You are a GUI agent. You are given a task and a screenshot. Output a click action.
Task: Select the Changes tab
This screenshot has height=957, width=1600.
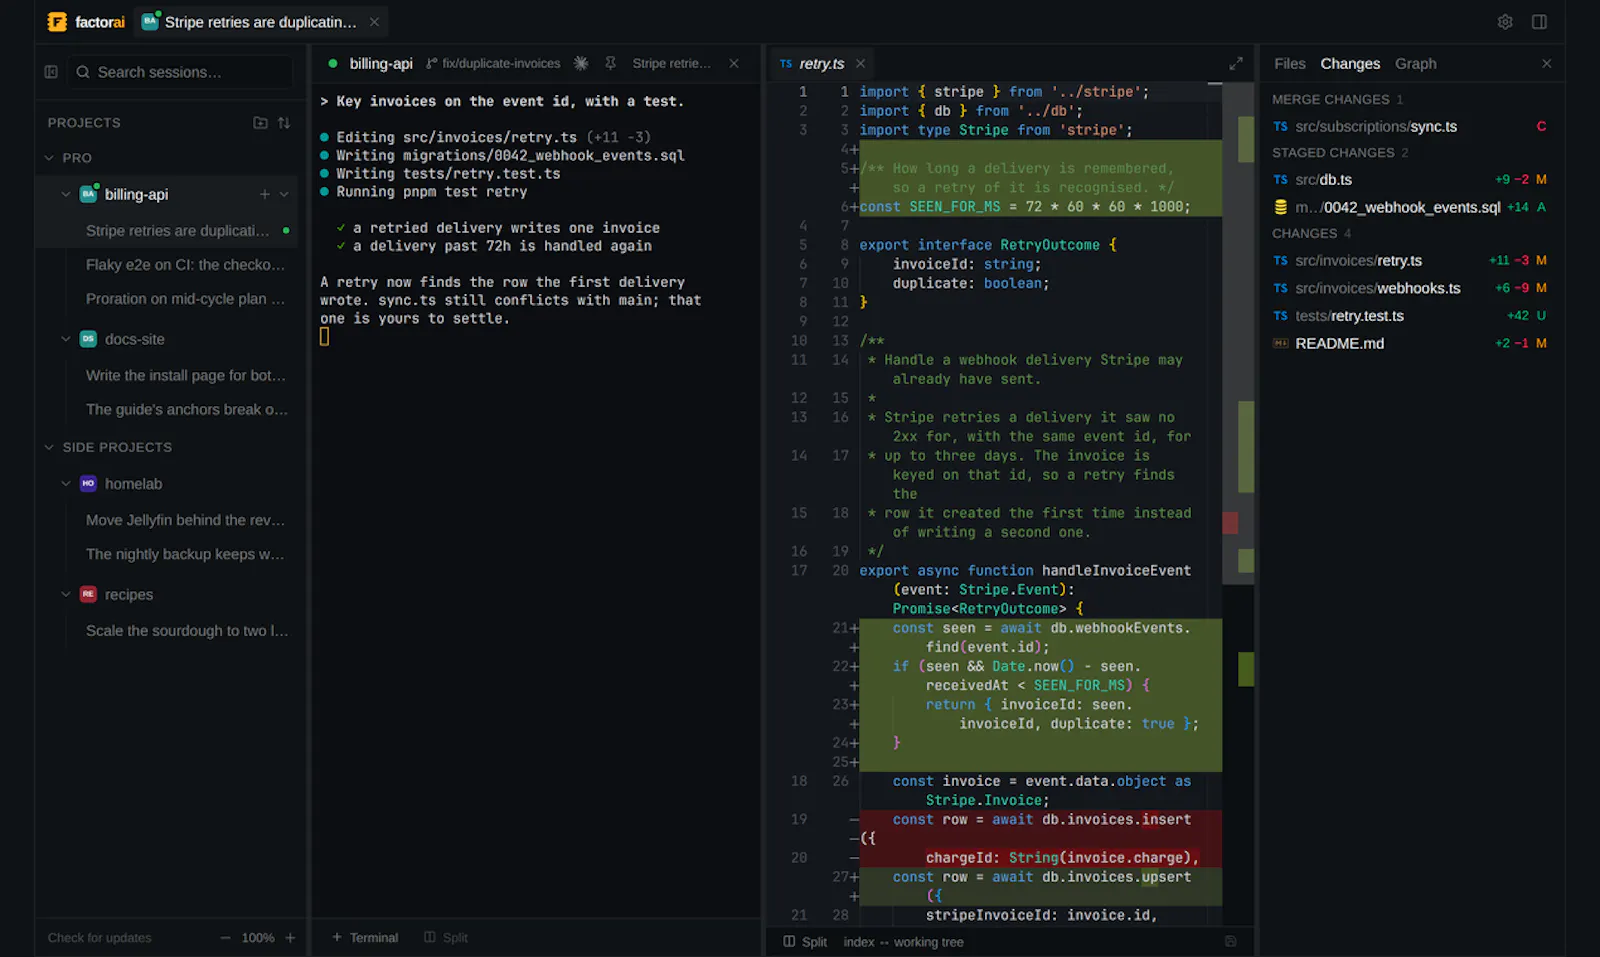pos(1350,63)
